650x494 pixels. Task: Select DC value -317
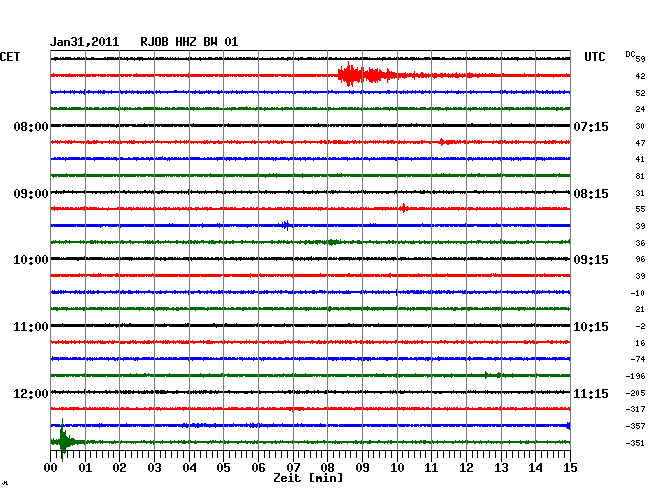pyautogui.click(x=635, y=409)
